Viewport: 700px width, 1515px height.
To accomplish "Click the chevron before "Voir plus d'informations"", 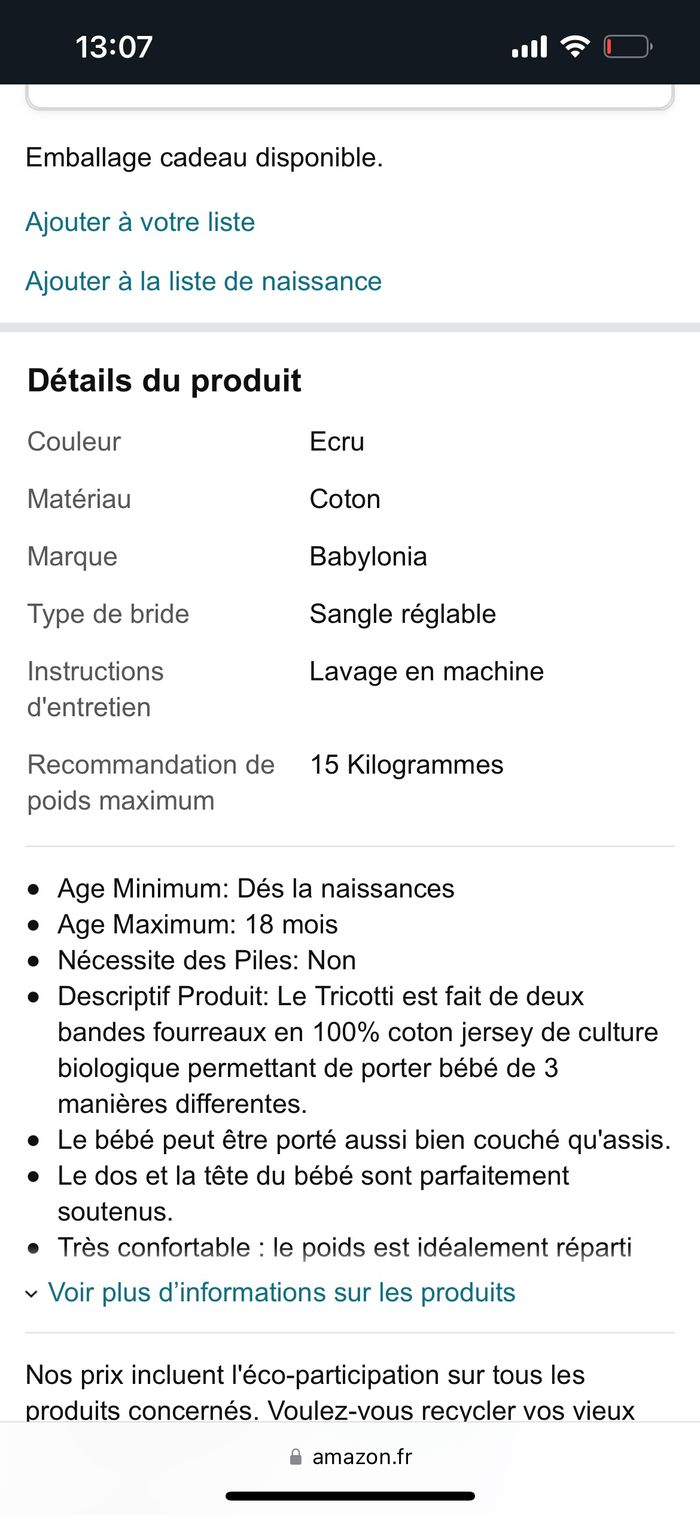I will click(33, 1294).
